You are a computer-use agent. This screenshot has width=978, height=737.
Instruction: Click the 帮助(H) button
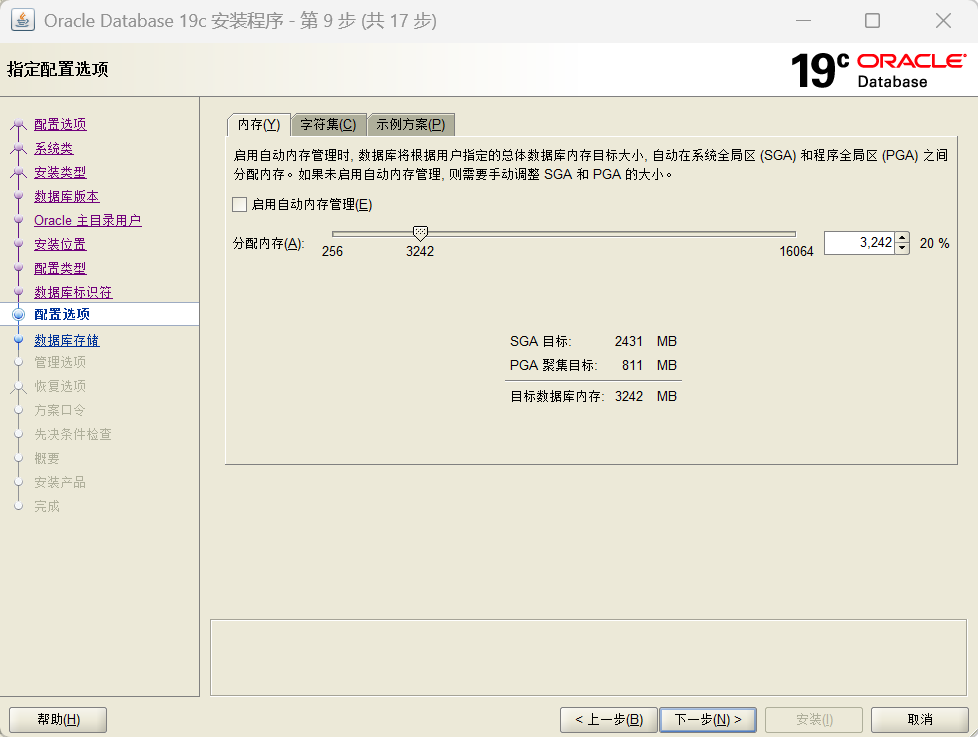[58, 720]
